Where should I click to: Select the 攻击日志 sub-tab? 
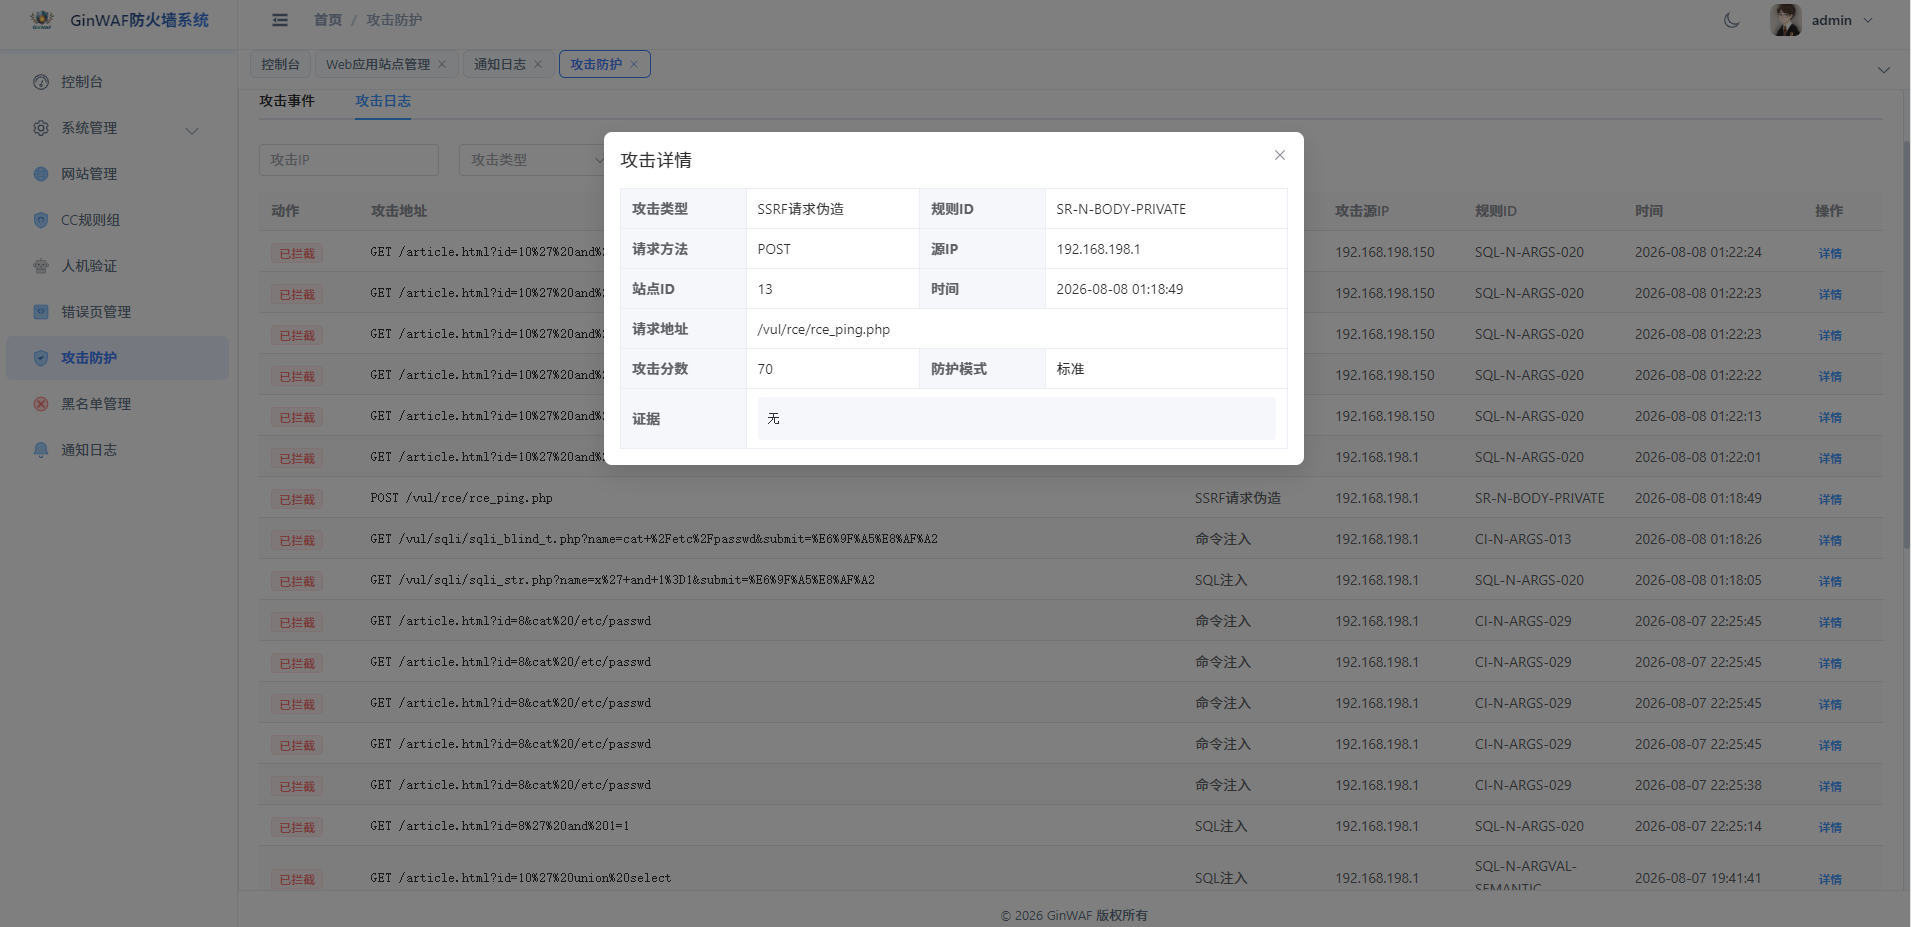[x=383, y=101]
